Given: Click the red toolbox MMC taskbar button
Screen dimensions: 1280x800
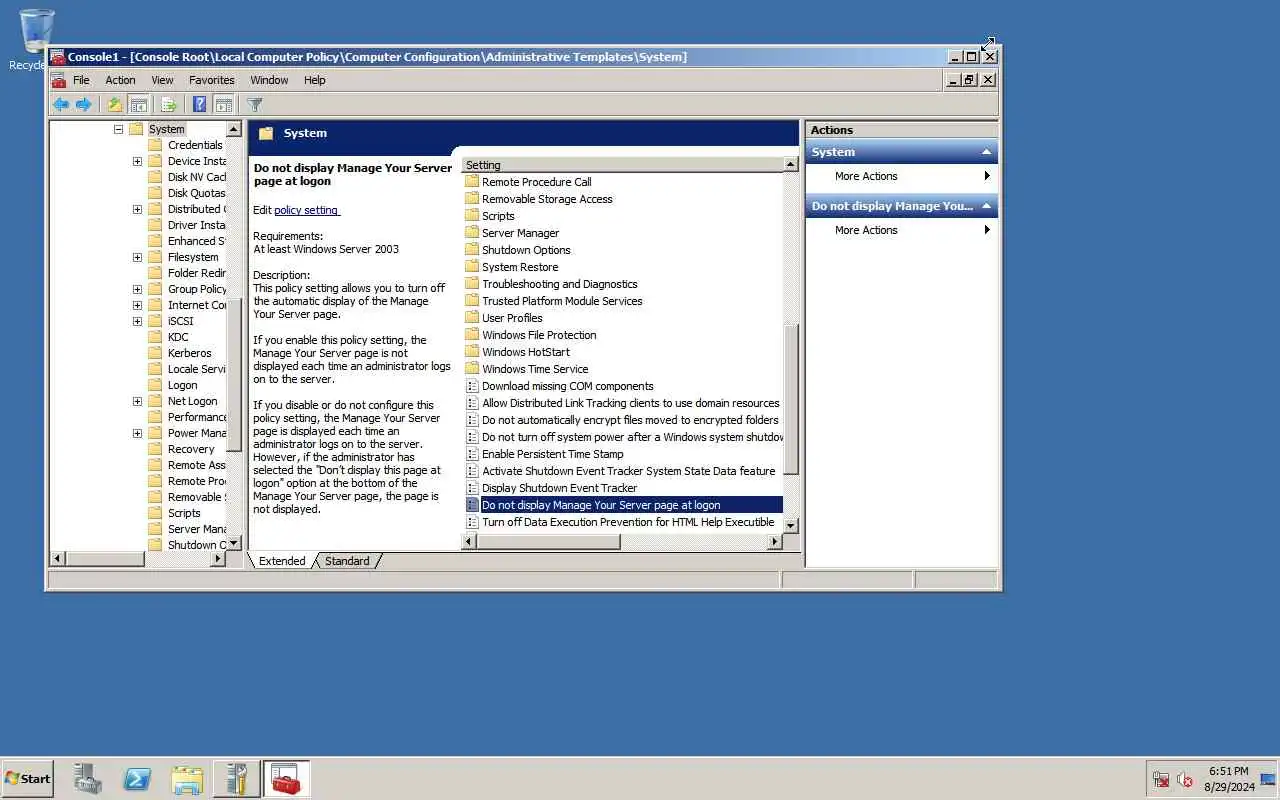Looking at the screenshot, I should click(x=287, y=778).
